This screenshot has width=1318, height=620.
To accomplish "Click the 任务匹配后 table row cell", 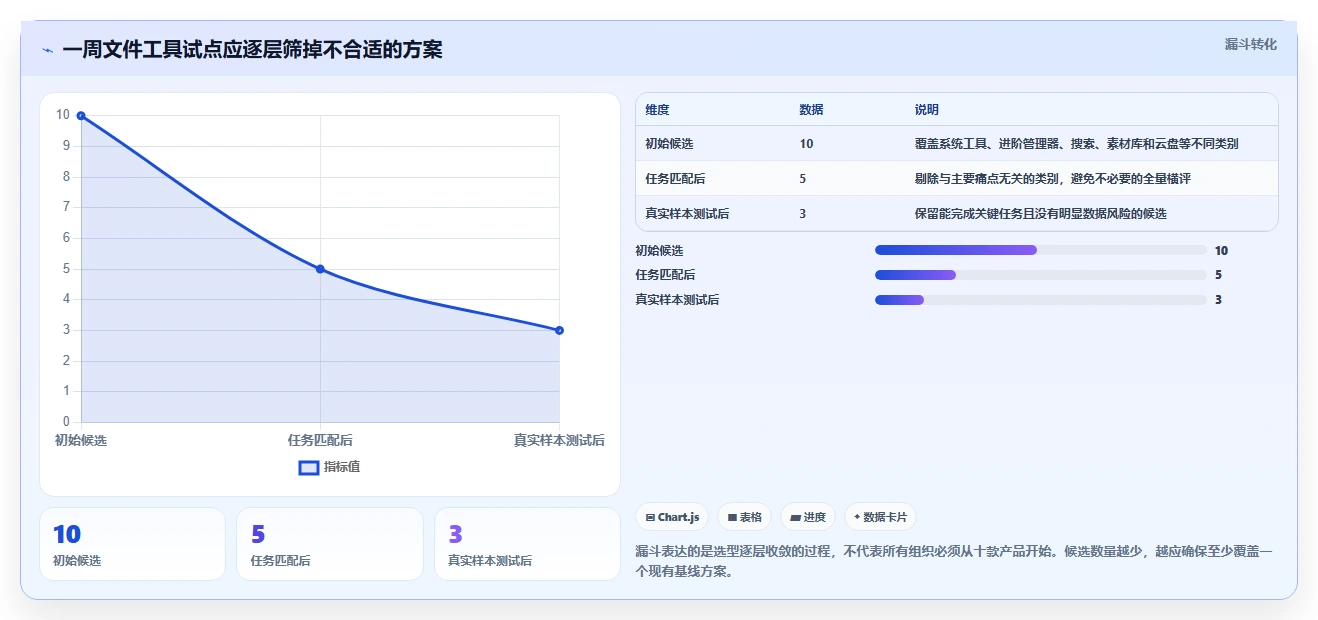I will click(713, 179).
